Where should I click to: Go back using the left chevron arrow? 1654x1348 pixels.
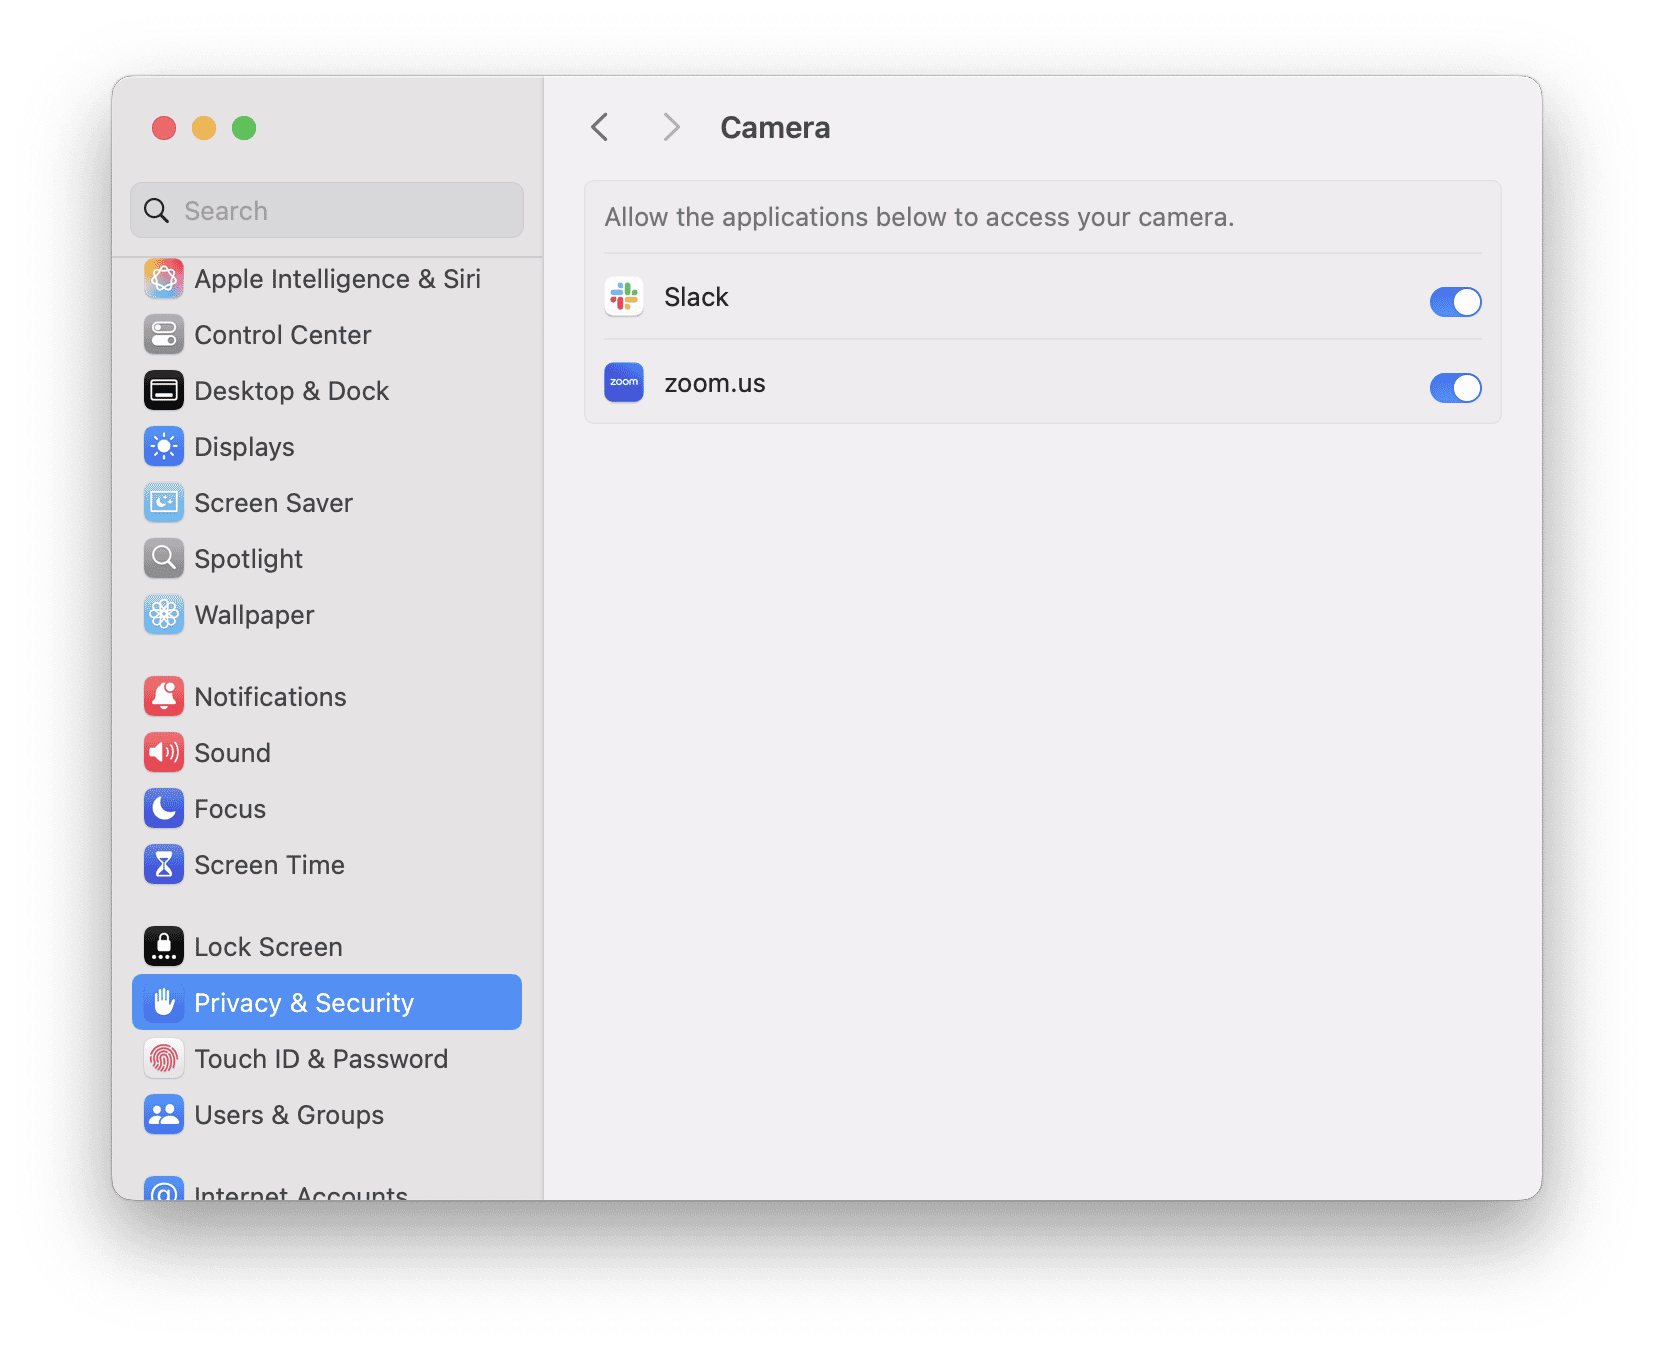pyautogui.click(x=599, y=127)
